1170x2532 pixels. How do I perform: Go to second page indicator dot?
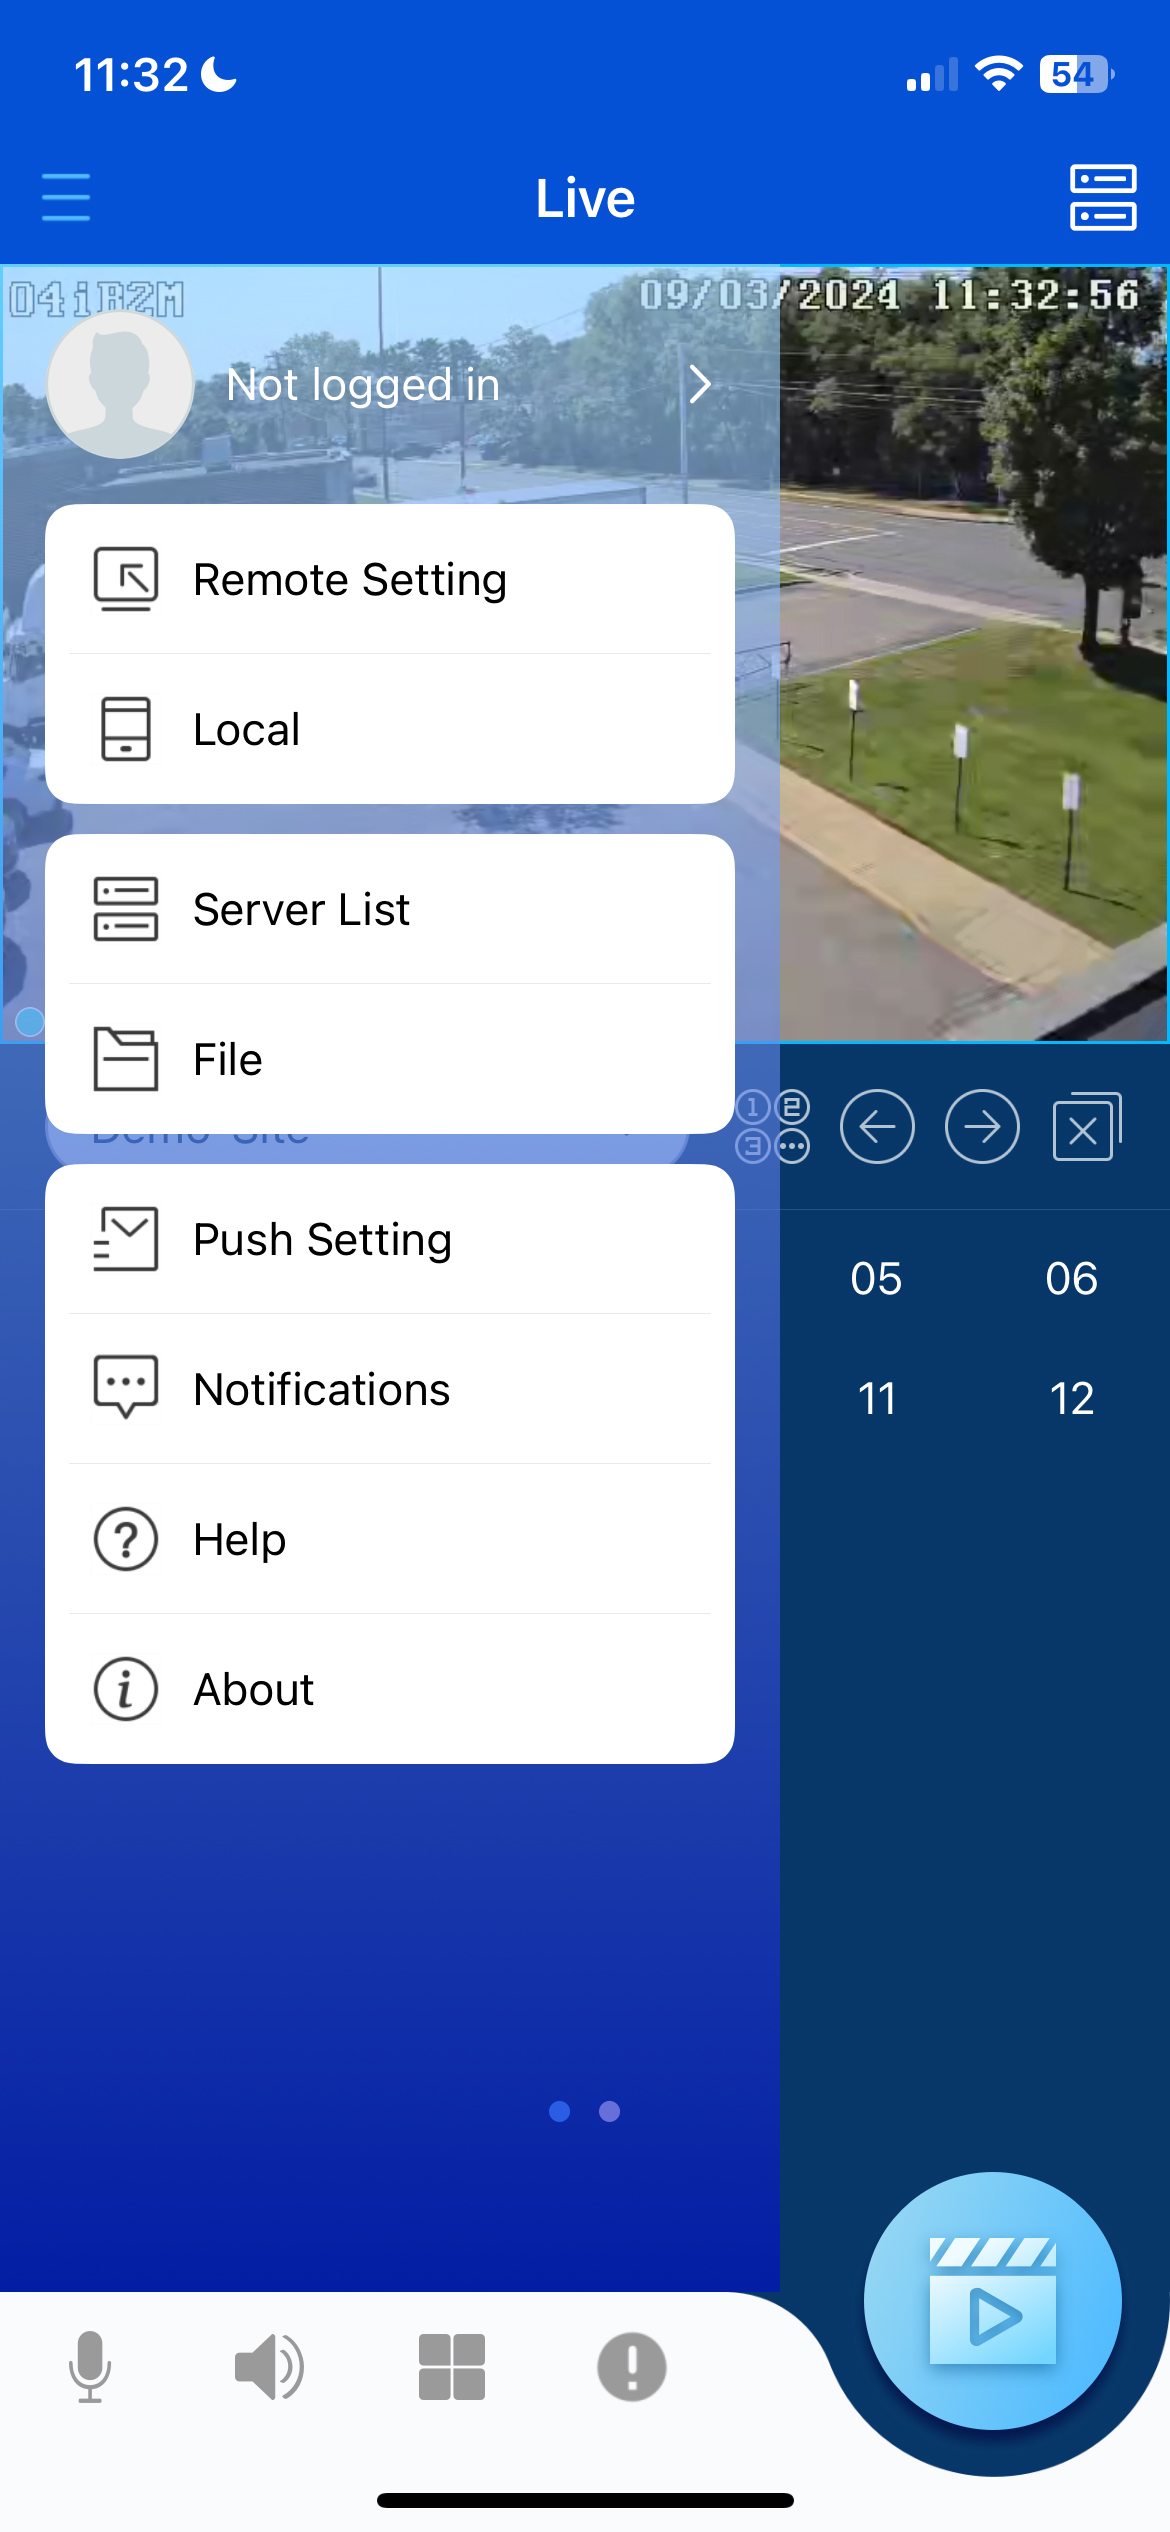pyautogui.click(x=609, y=2111)
